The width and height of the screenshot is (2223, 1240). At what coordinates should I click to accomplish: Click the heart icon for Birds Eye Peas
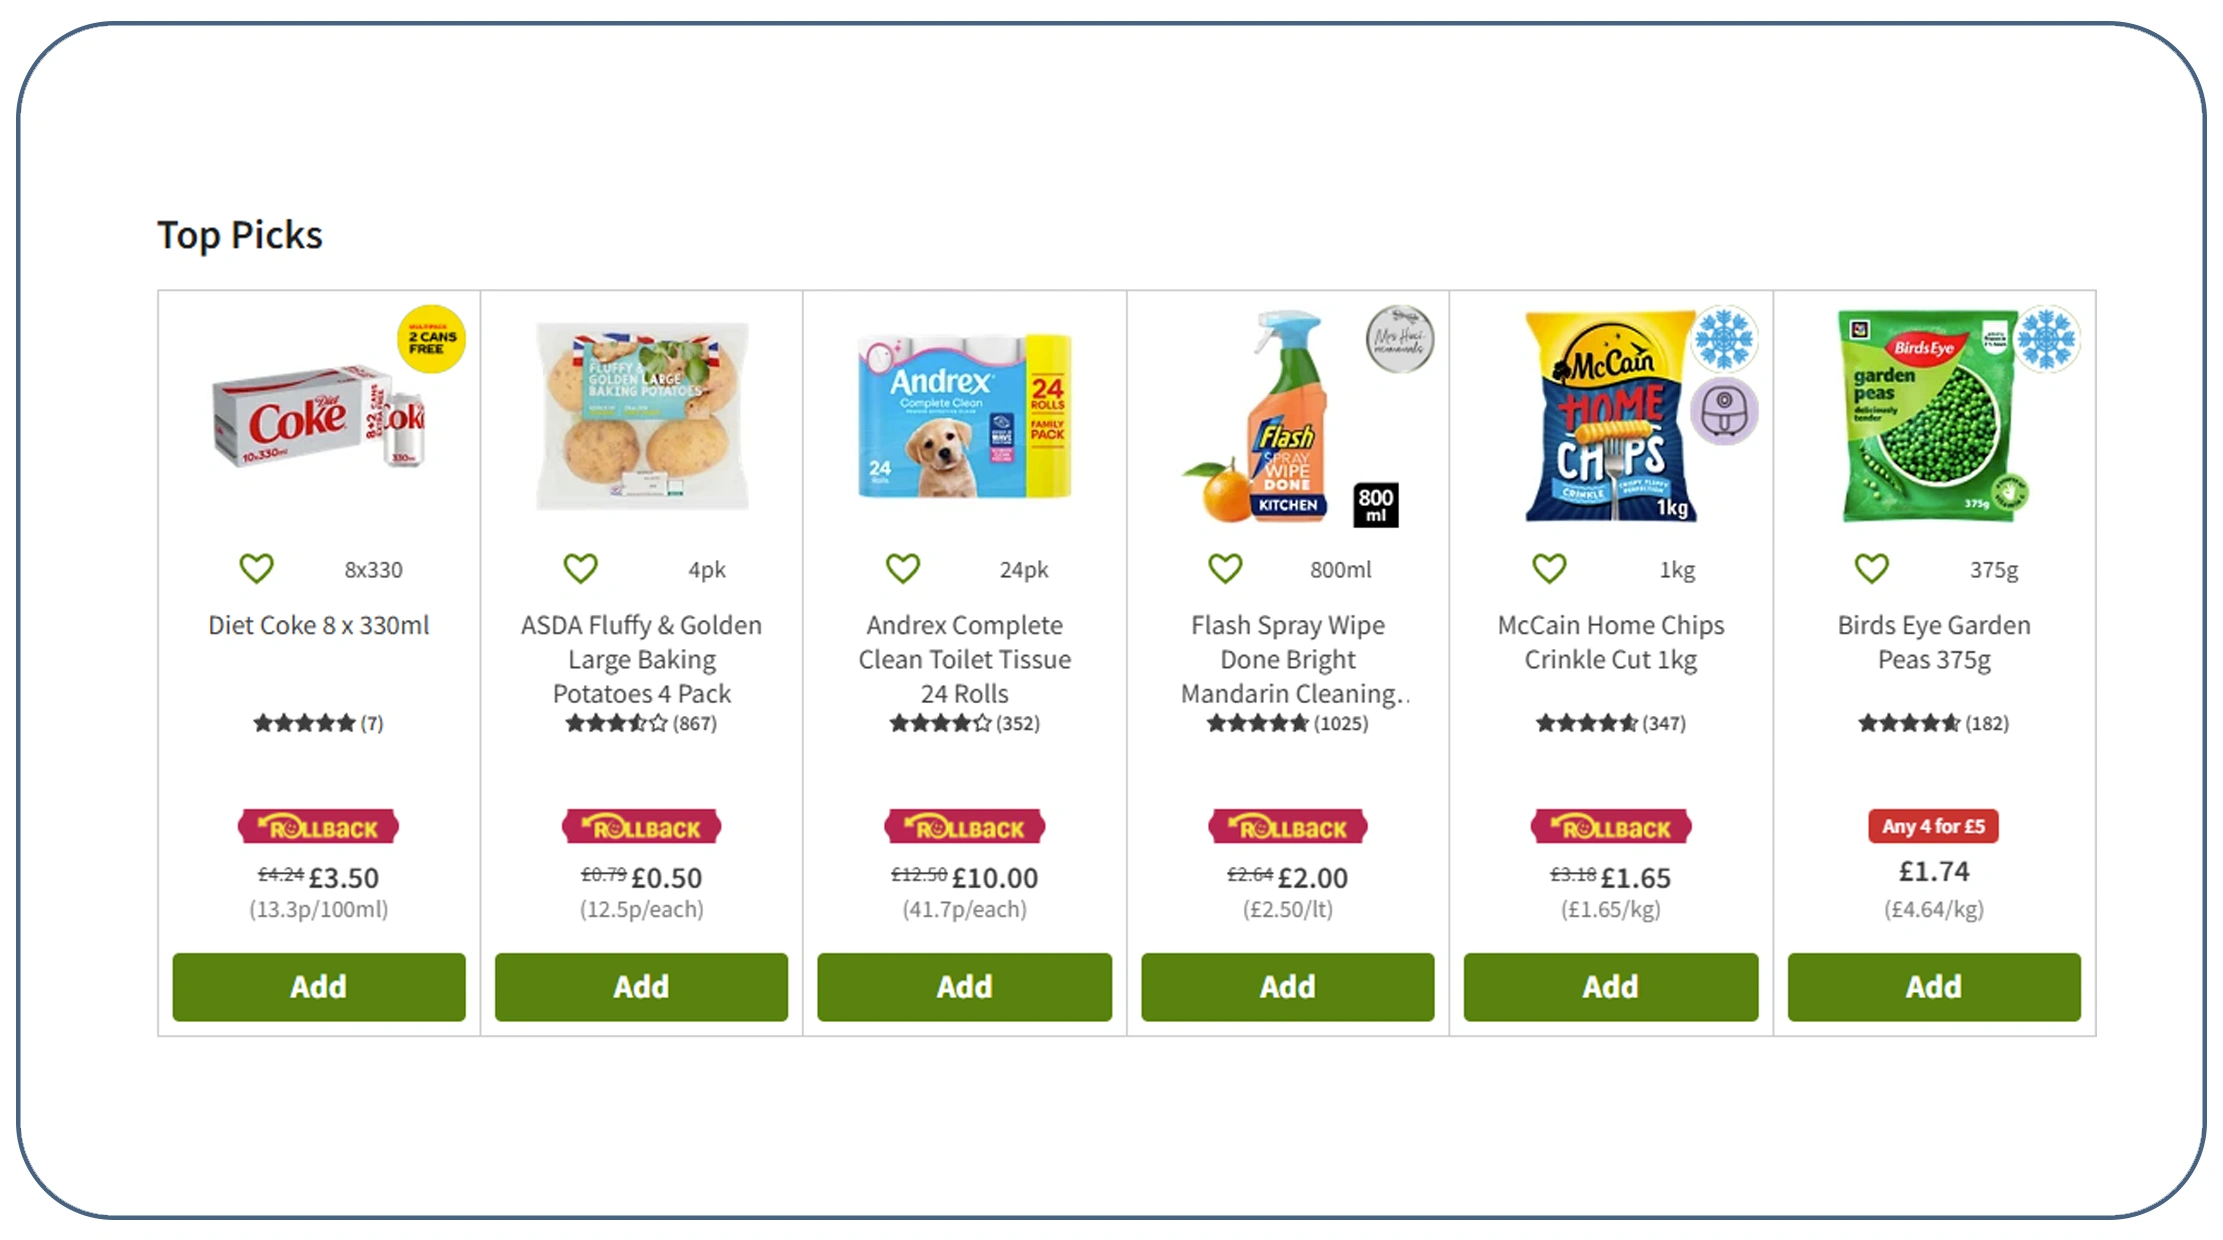tap(1872, 569)
